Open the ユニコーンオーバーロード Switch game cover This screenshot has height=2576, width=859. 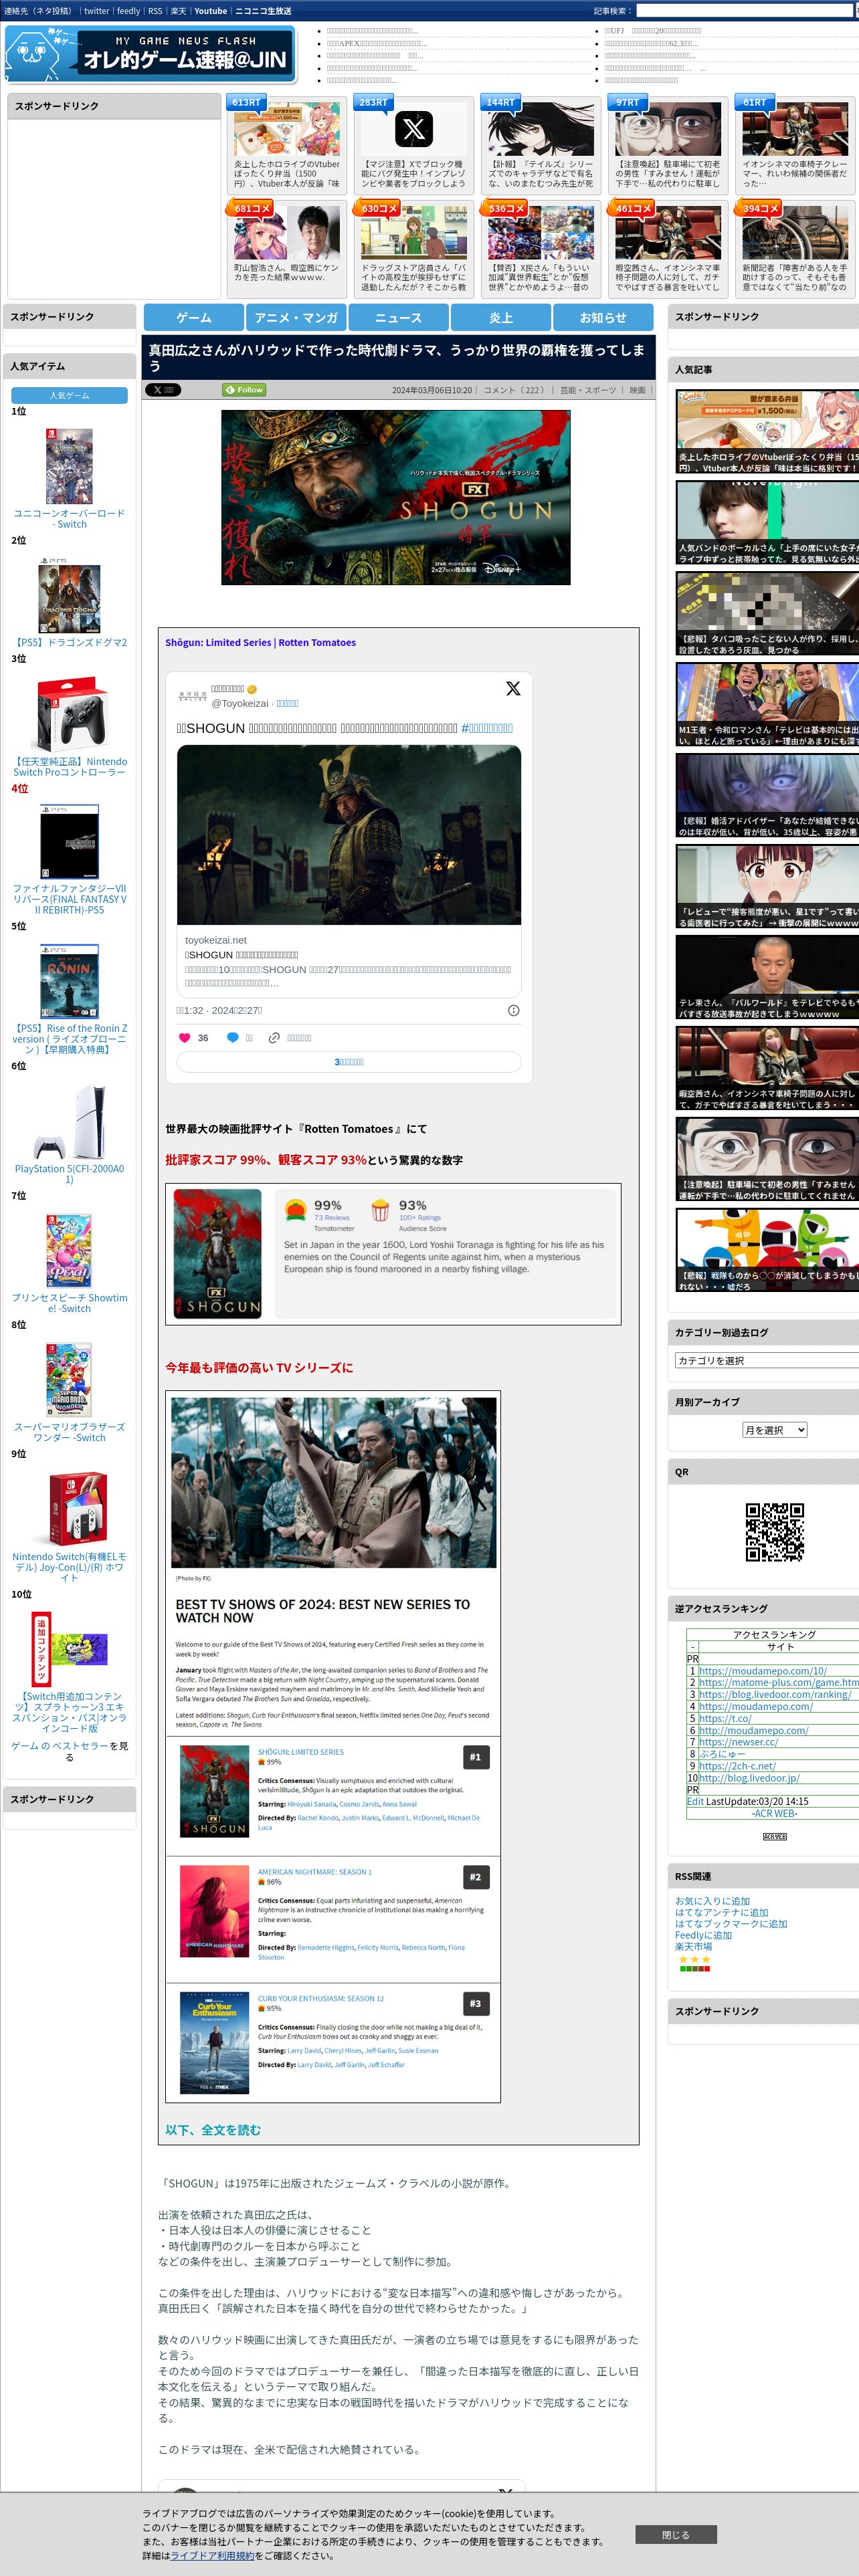(69, 466)
